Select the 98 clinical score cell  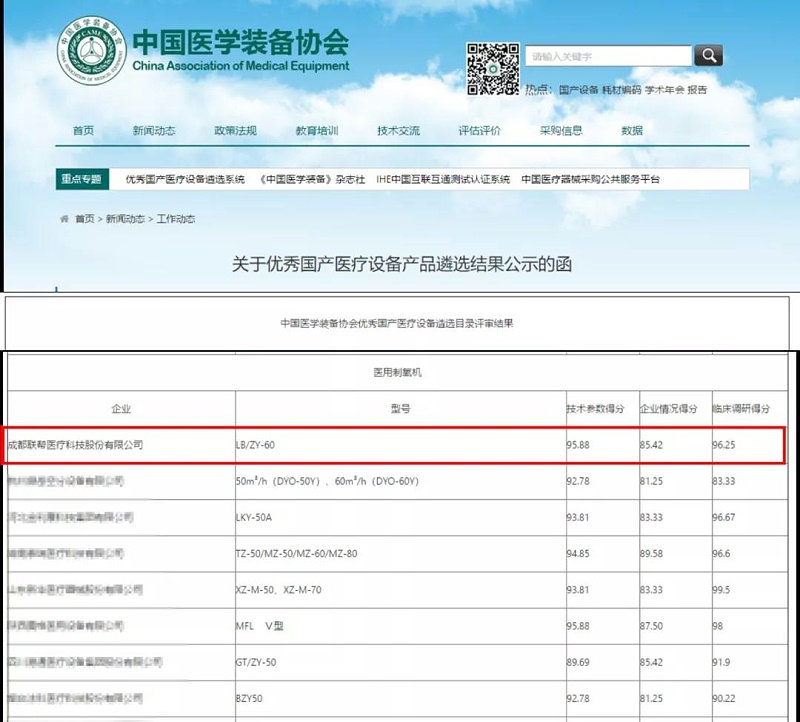point(749,626)
